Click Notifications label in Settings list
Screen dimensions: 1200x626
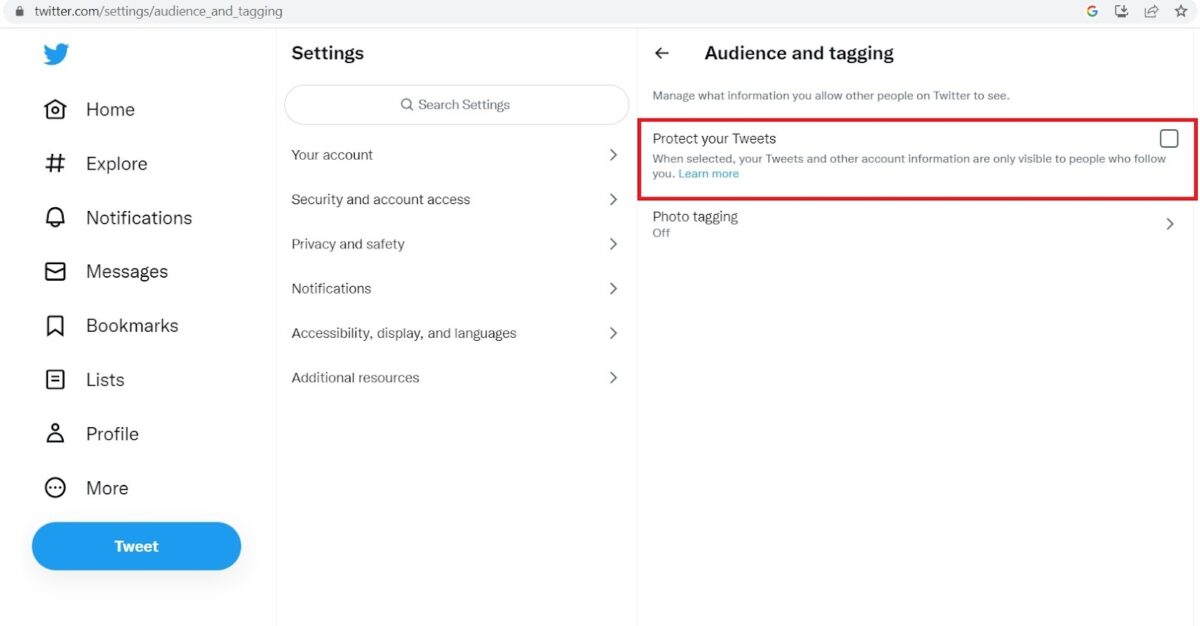331,289
